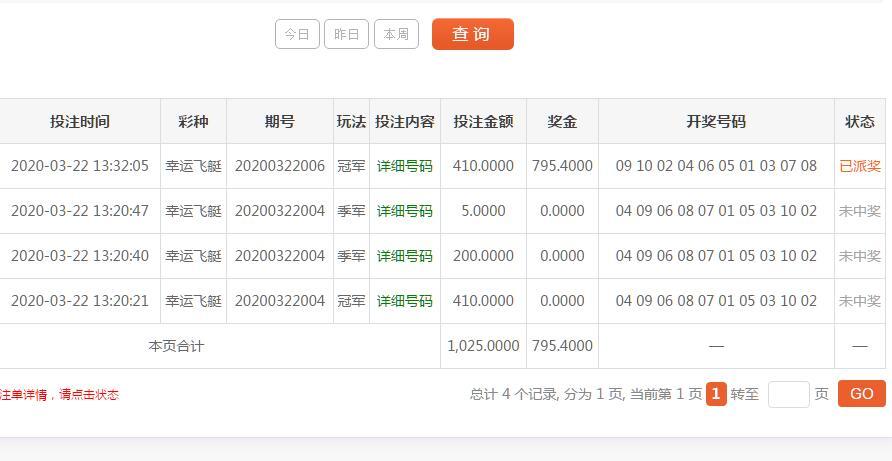Click 未中奖 status for the 200.0000 bet
The width and height of the screenshot is (892, 461).
tap(859, 256)
